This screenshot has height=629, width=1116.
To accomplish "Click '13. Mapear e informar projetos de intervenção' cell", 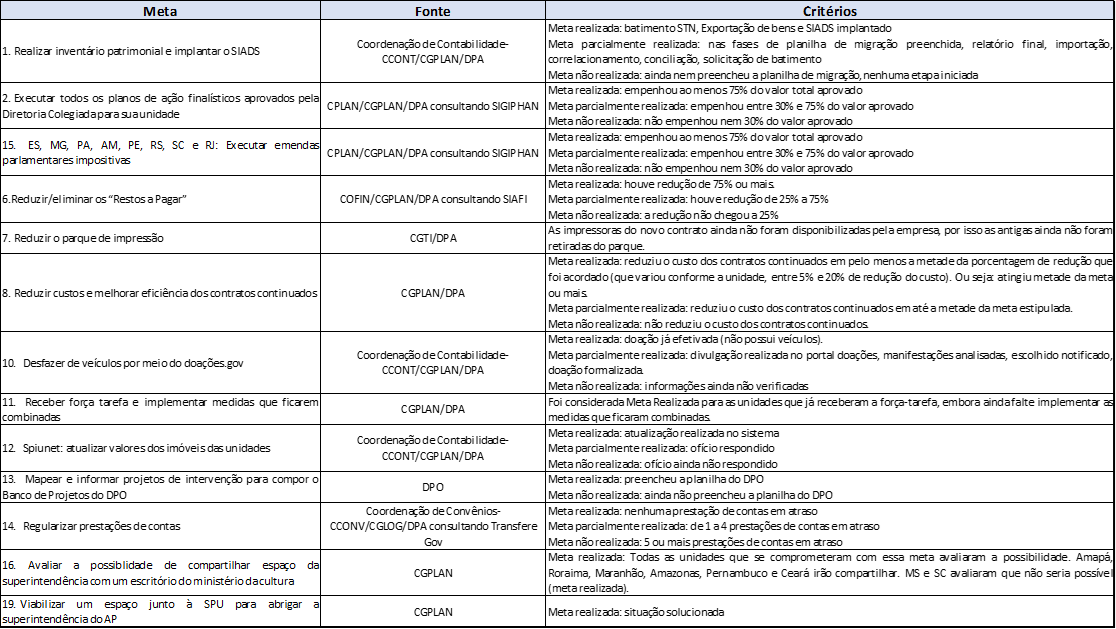I will (x=160, y=487).
